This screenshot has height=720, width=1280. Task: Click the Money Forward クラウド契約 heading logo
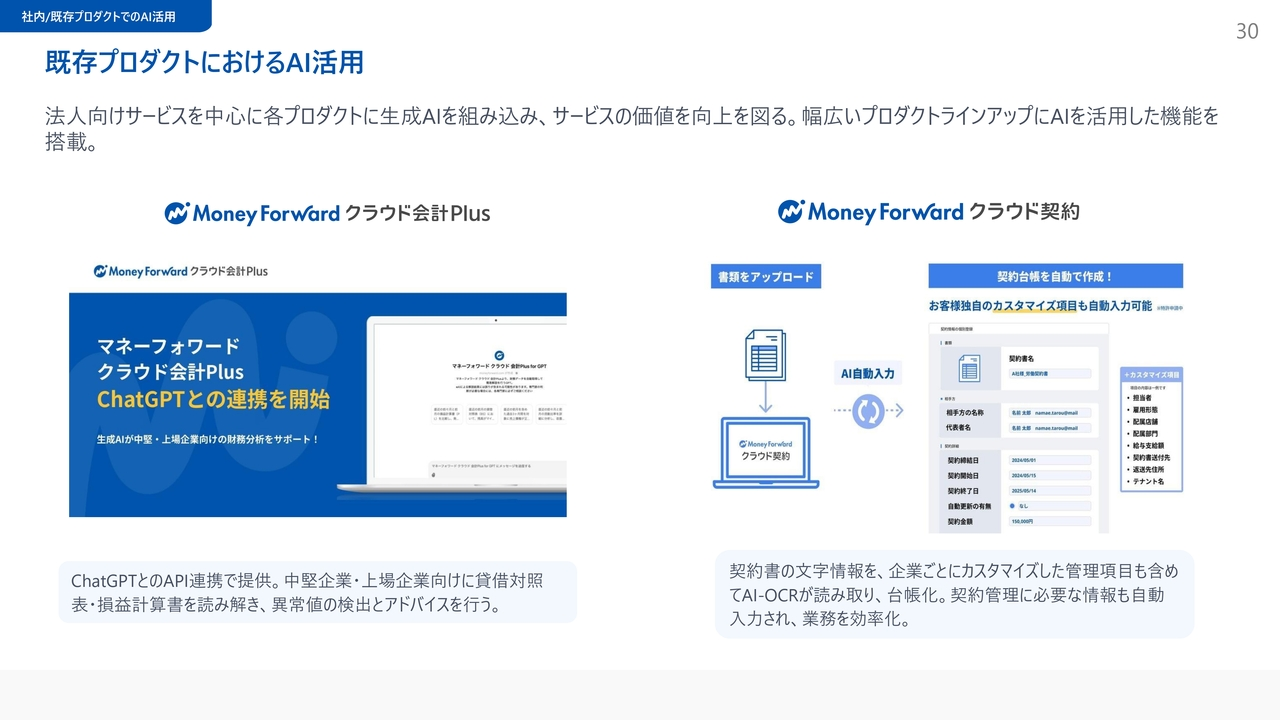click(x=929, y=211)
